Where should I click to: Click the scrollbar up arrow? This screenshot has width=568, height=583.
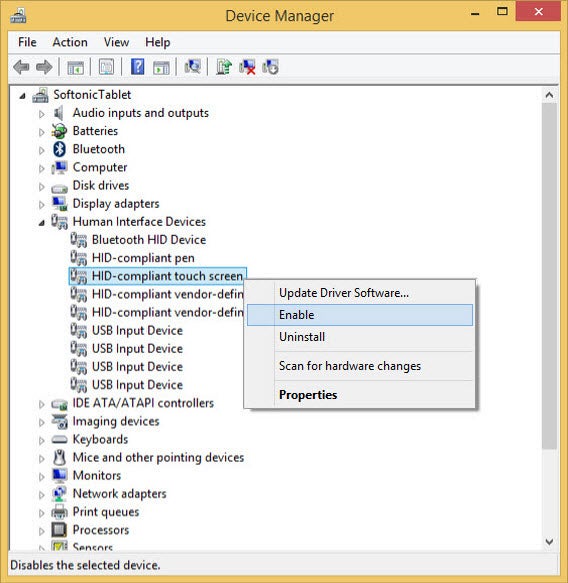[549, 96]
